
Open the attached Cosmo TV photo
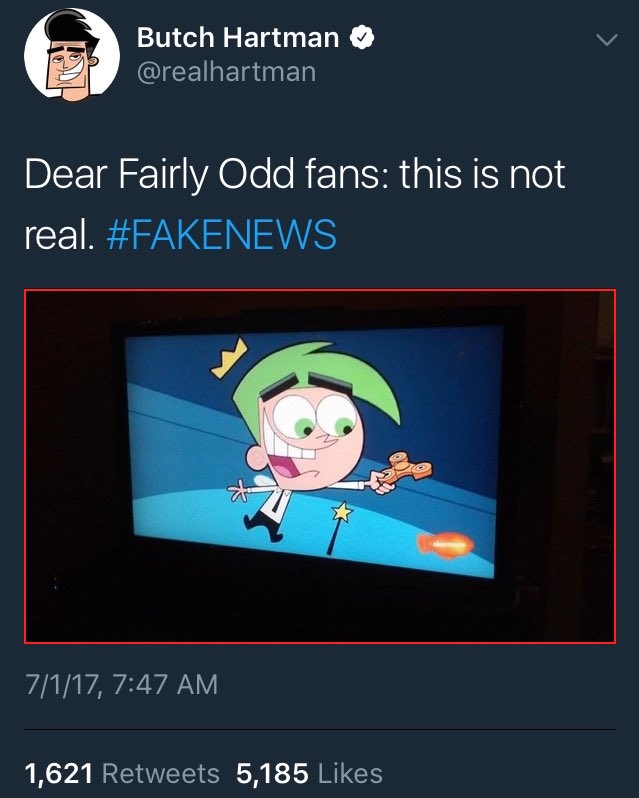[320, 466]
